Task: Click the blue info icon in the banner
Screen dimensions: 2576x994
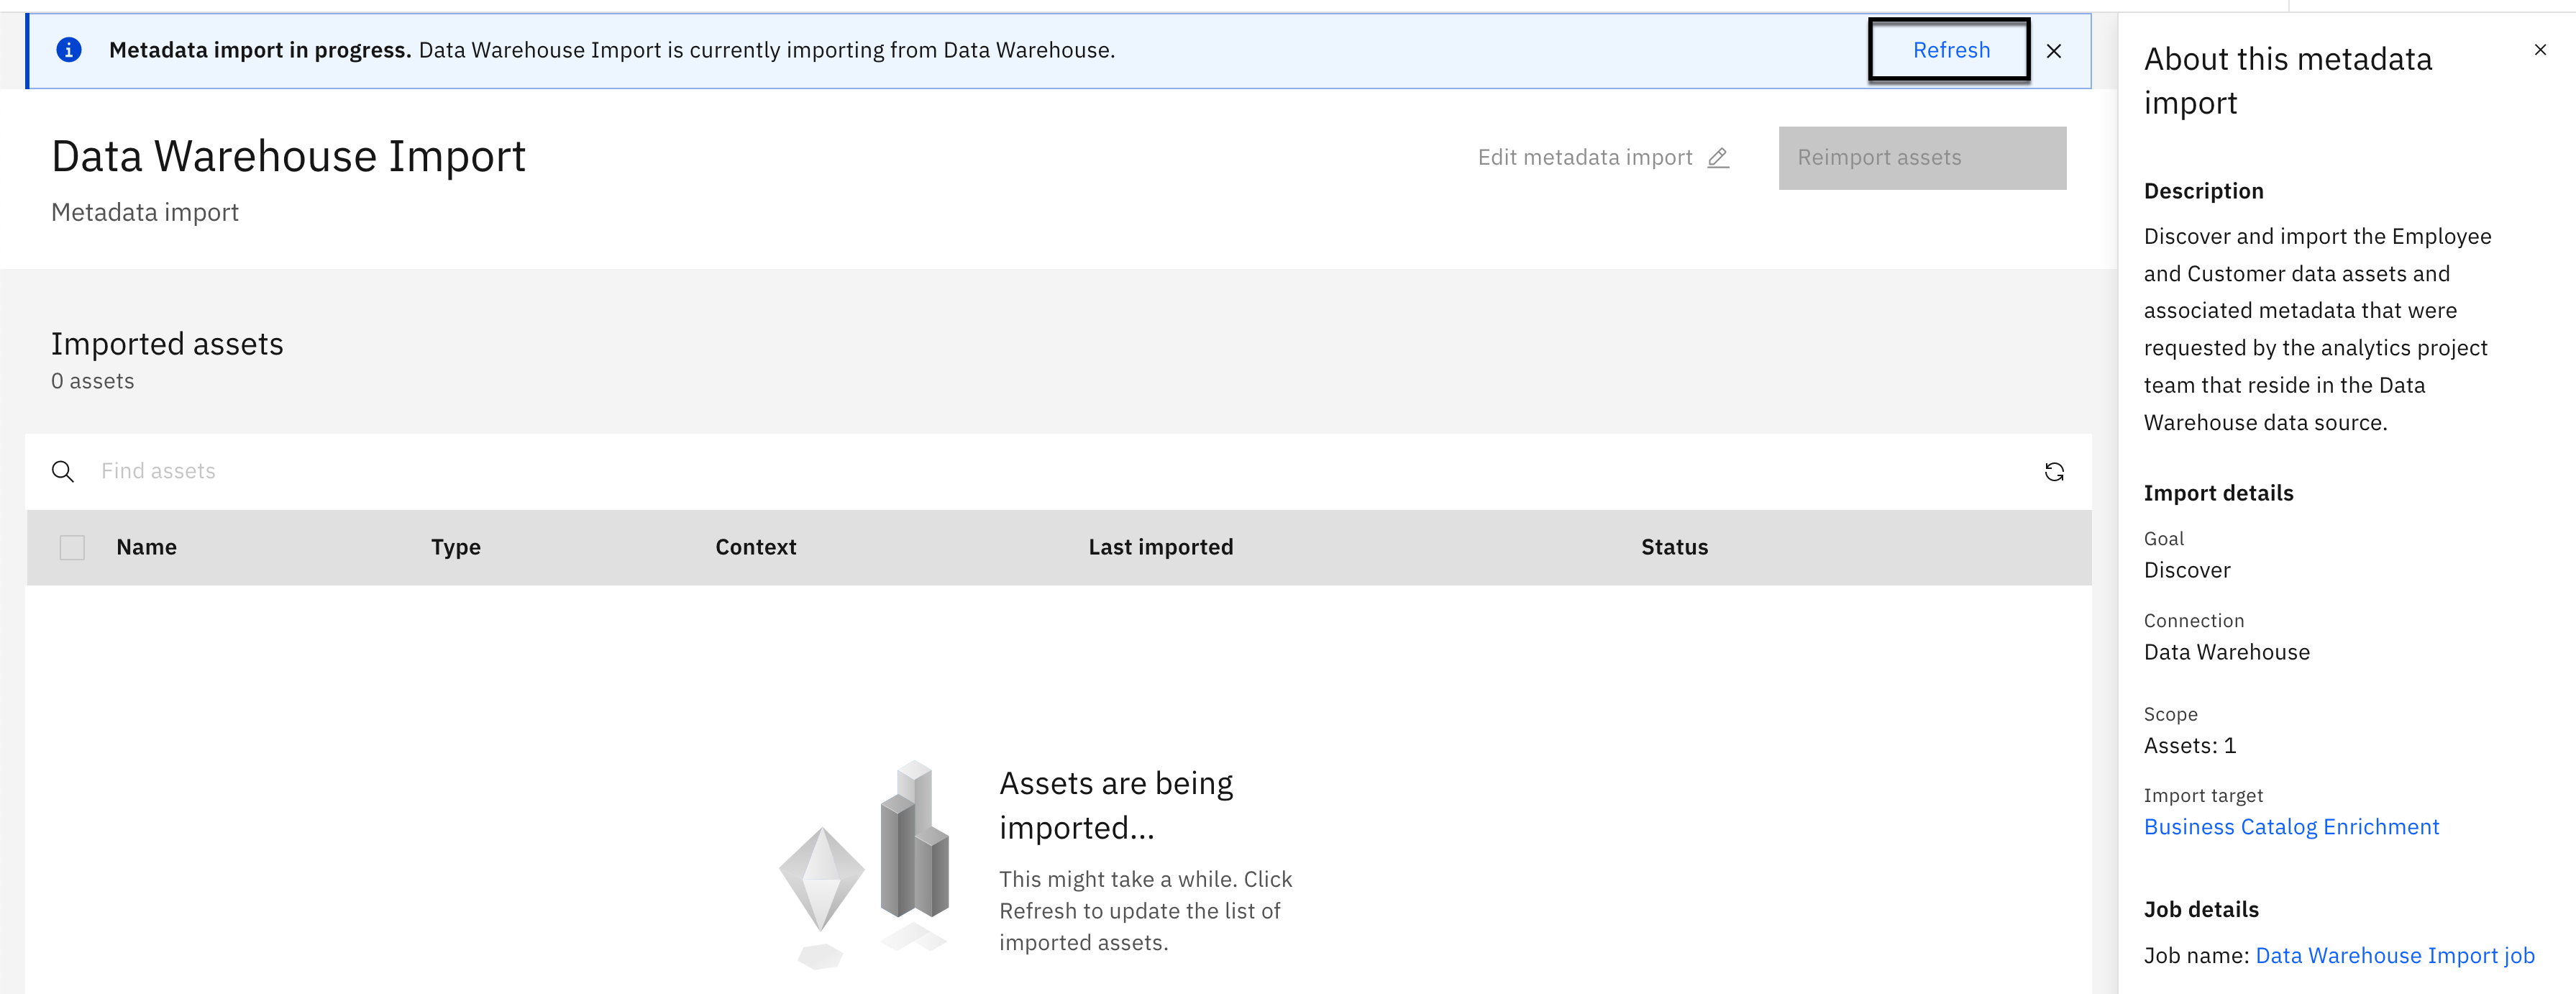Action: pos(69,50)
